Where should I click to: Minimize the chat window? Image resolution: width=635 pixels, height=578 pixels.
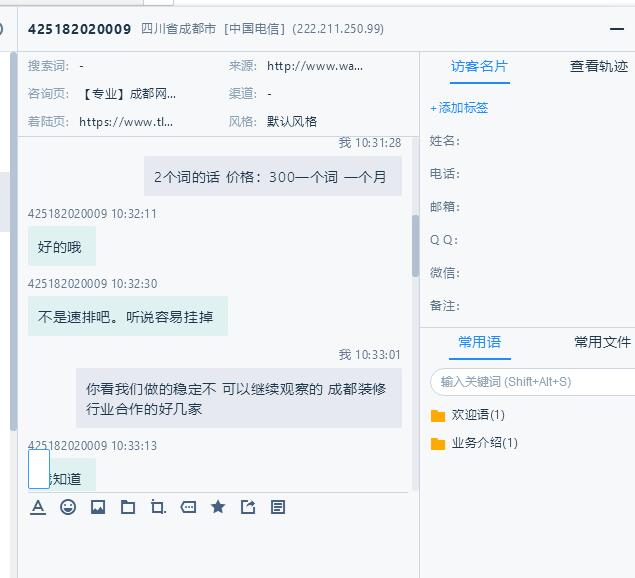point(616,29)
